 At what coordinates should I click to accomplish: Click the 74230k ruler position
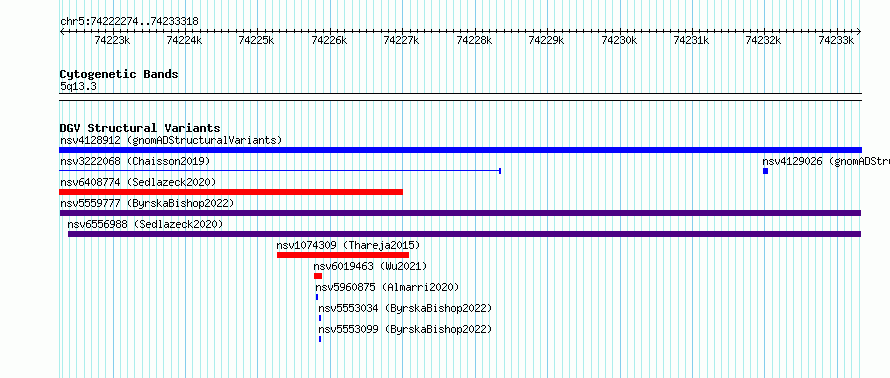[619, 40]
